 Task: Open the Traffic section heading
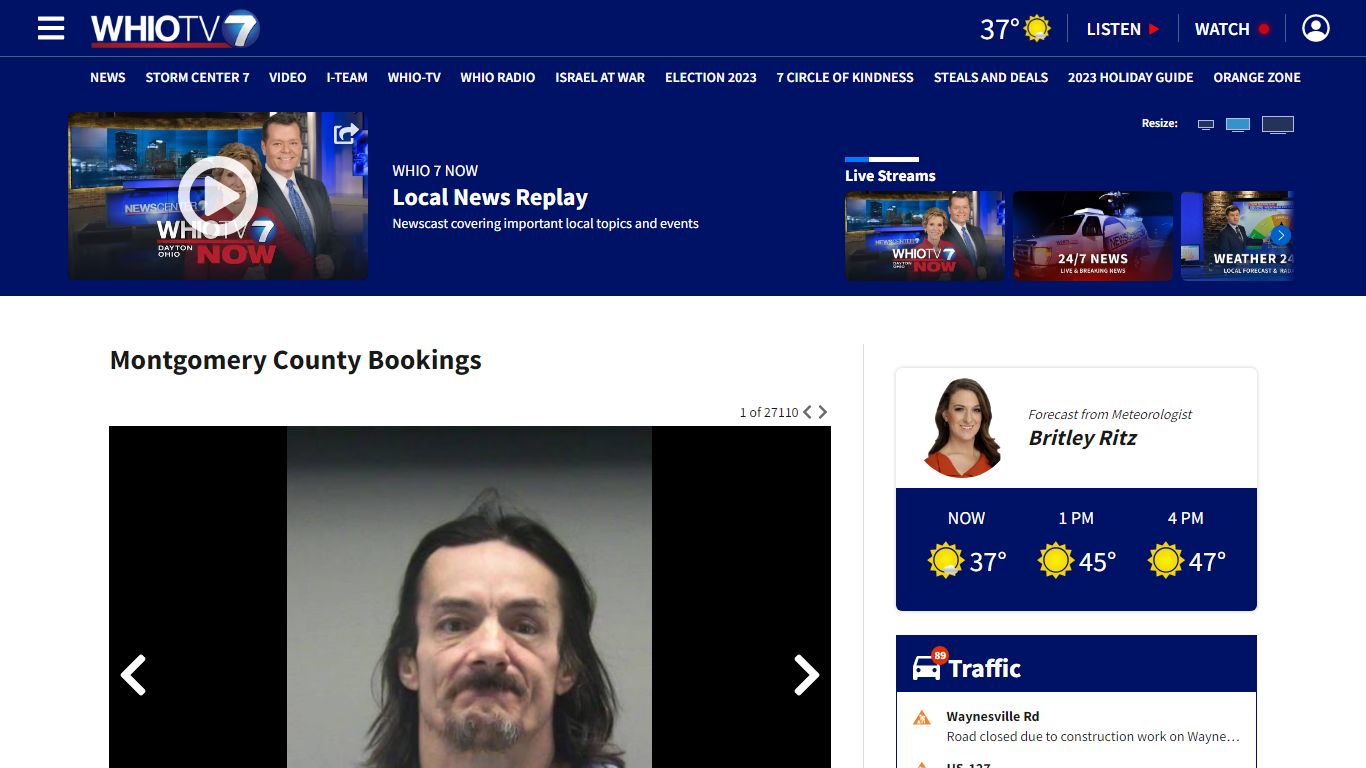click(x=985, y=668)
